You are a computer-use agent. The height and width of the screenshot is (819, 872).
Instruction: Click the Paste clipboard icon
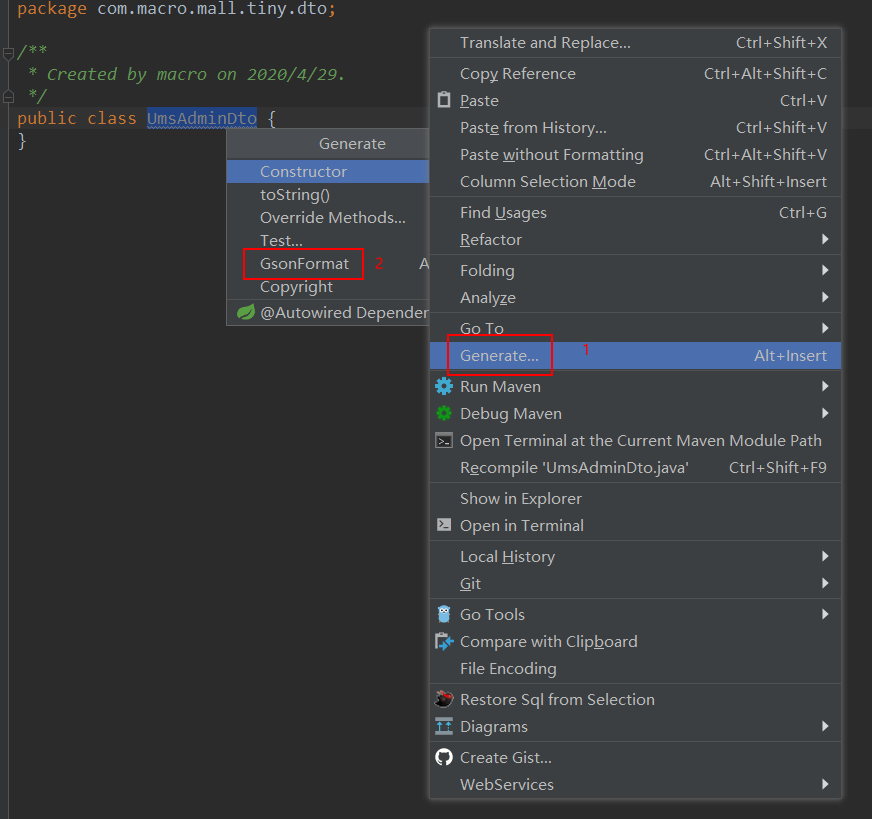[x=444, y=101]
